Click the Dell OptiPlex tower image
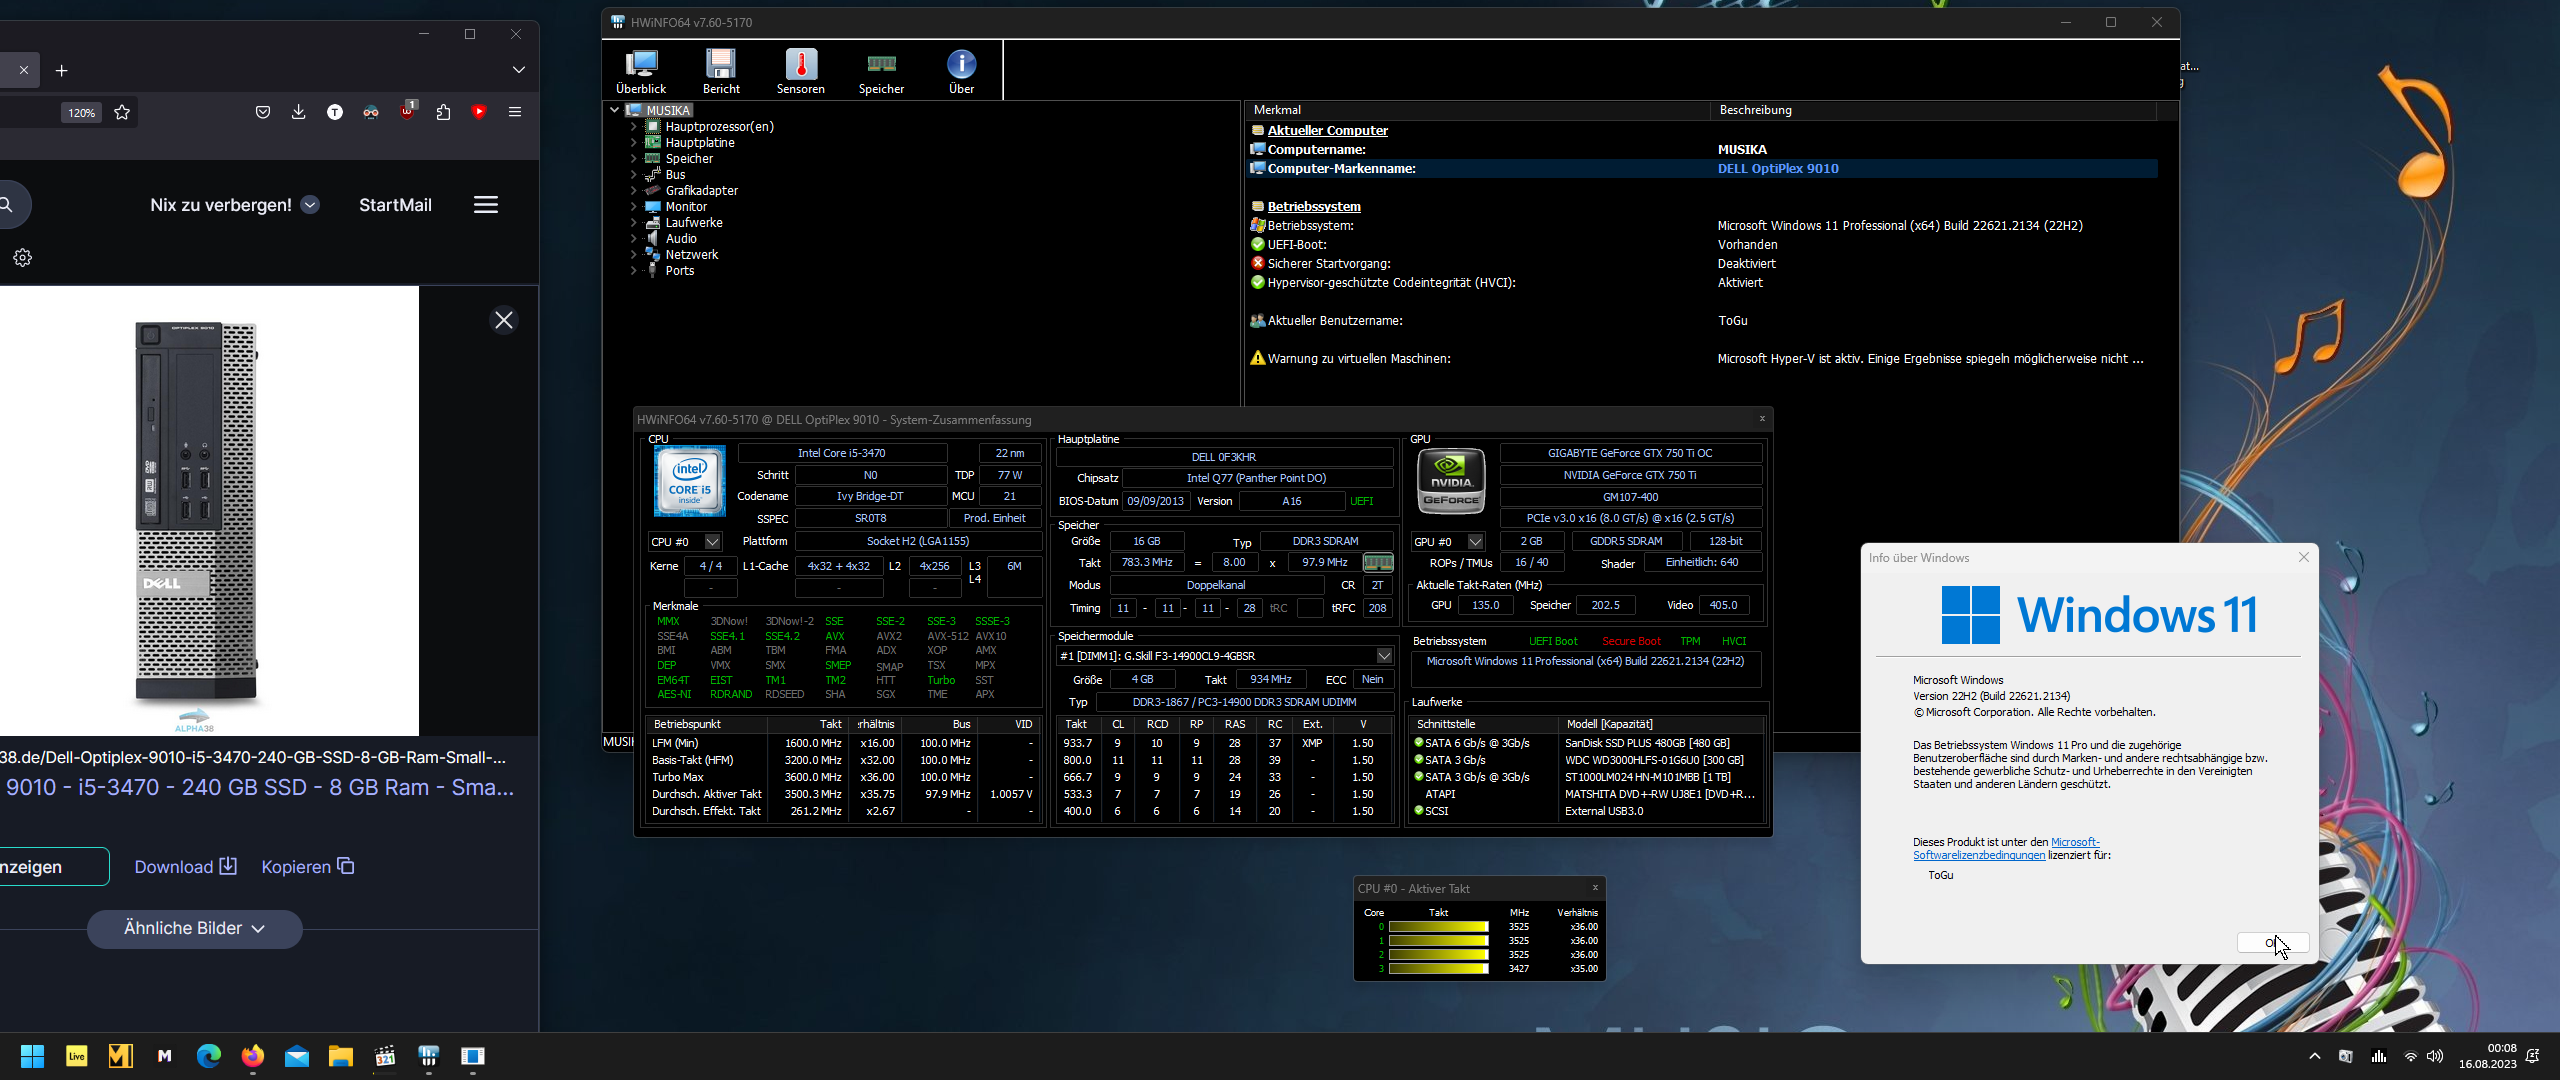The image size is (2560, 1080). click(197, 510)
